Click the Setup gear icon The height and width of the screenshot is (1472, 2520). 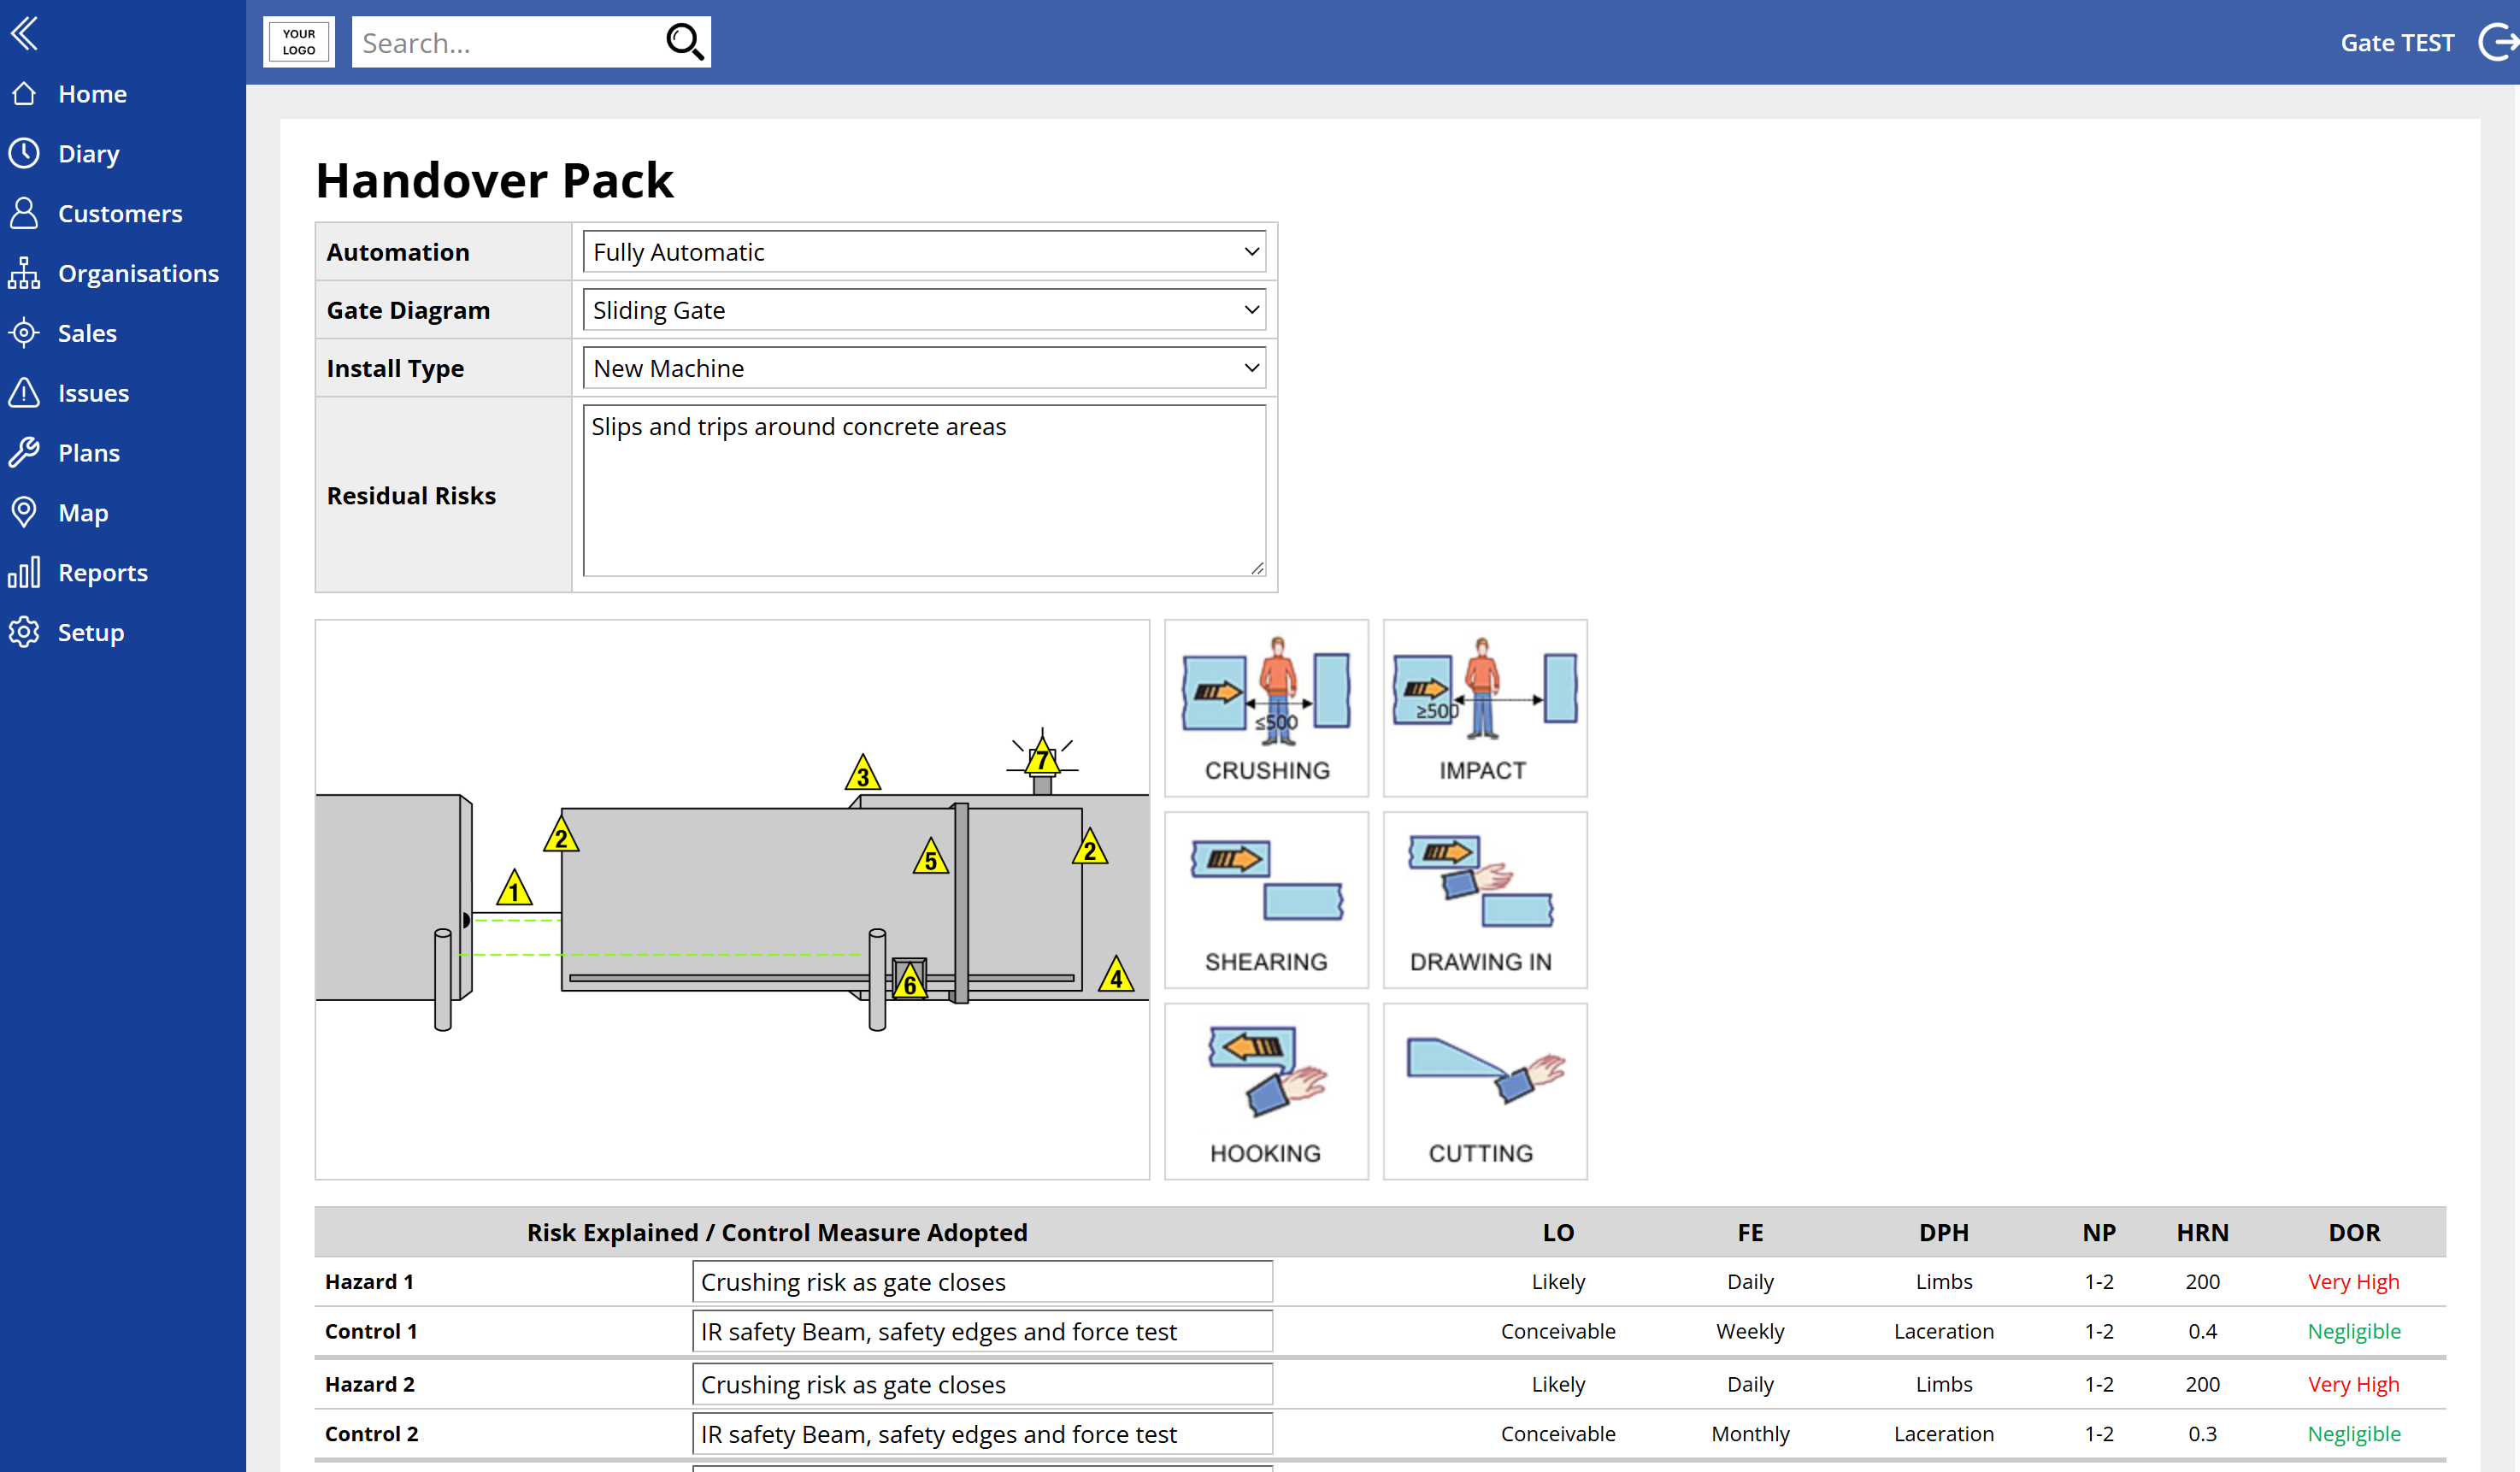[24, 632]
